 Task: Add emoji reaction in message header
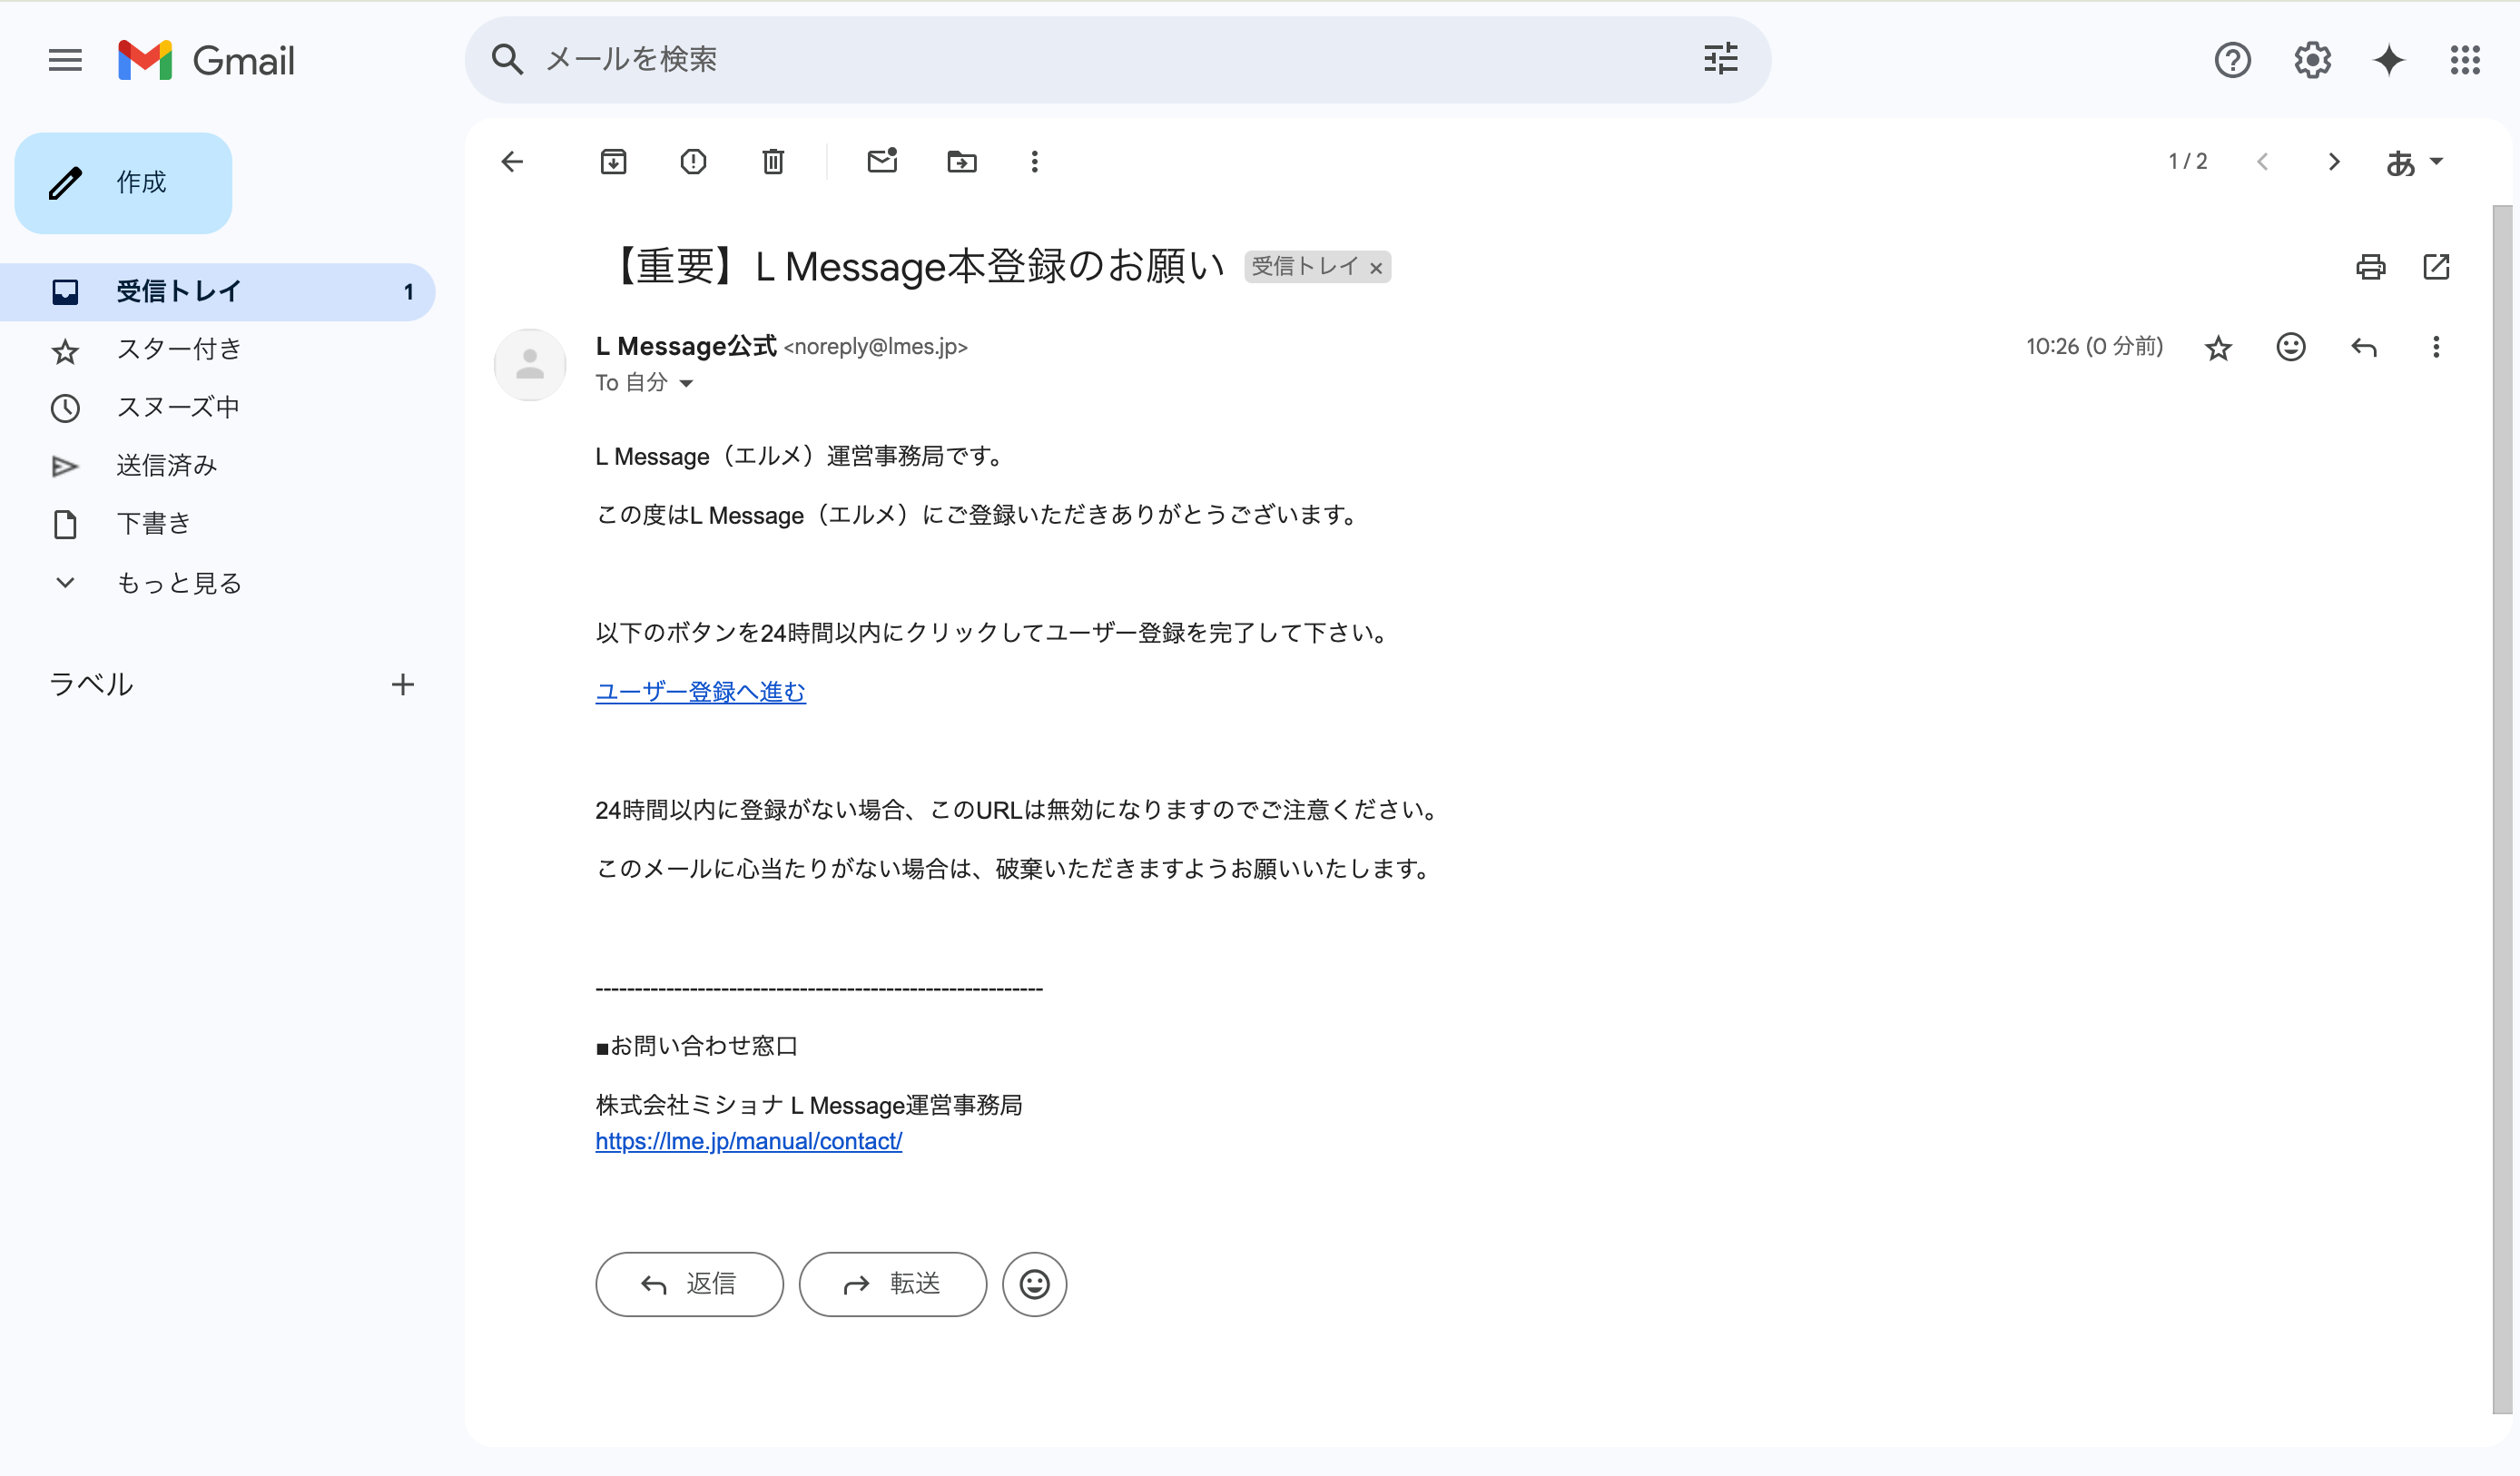pos(2290,347)
